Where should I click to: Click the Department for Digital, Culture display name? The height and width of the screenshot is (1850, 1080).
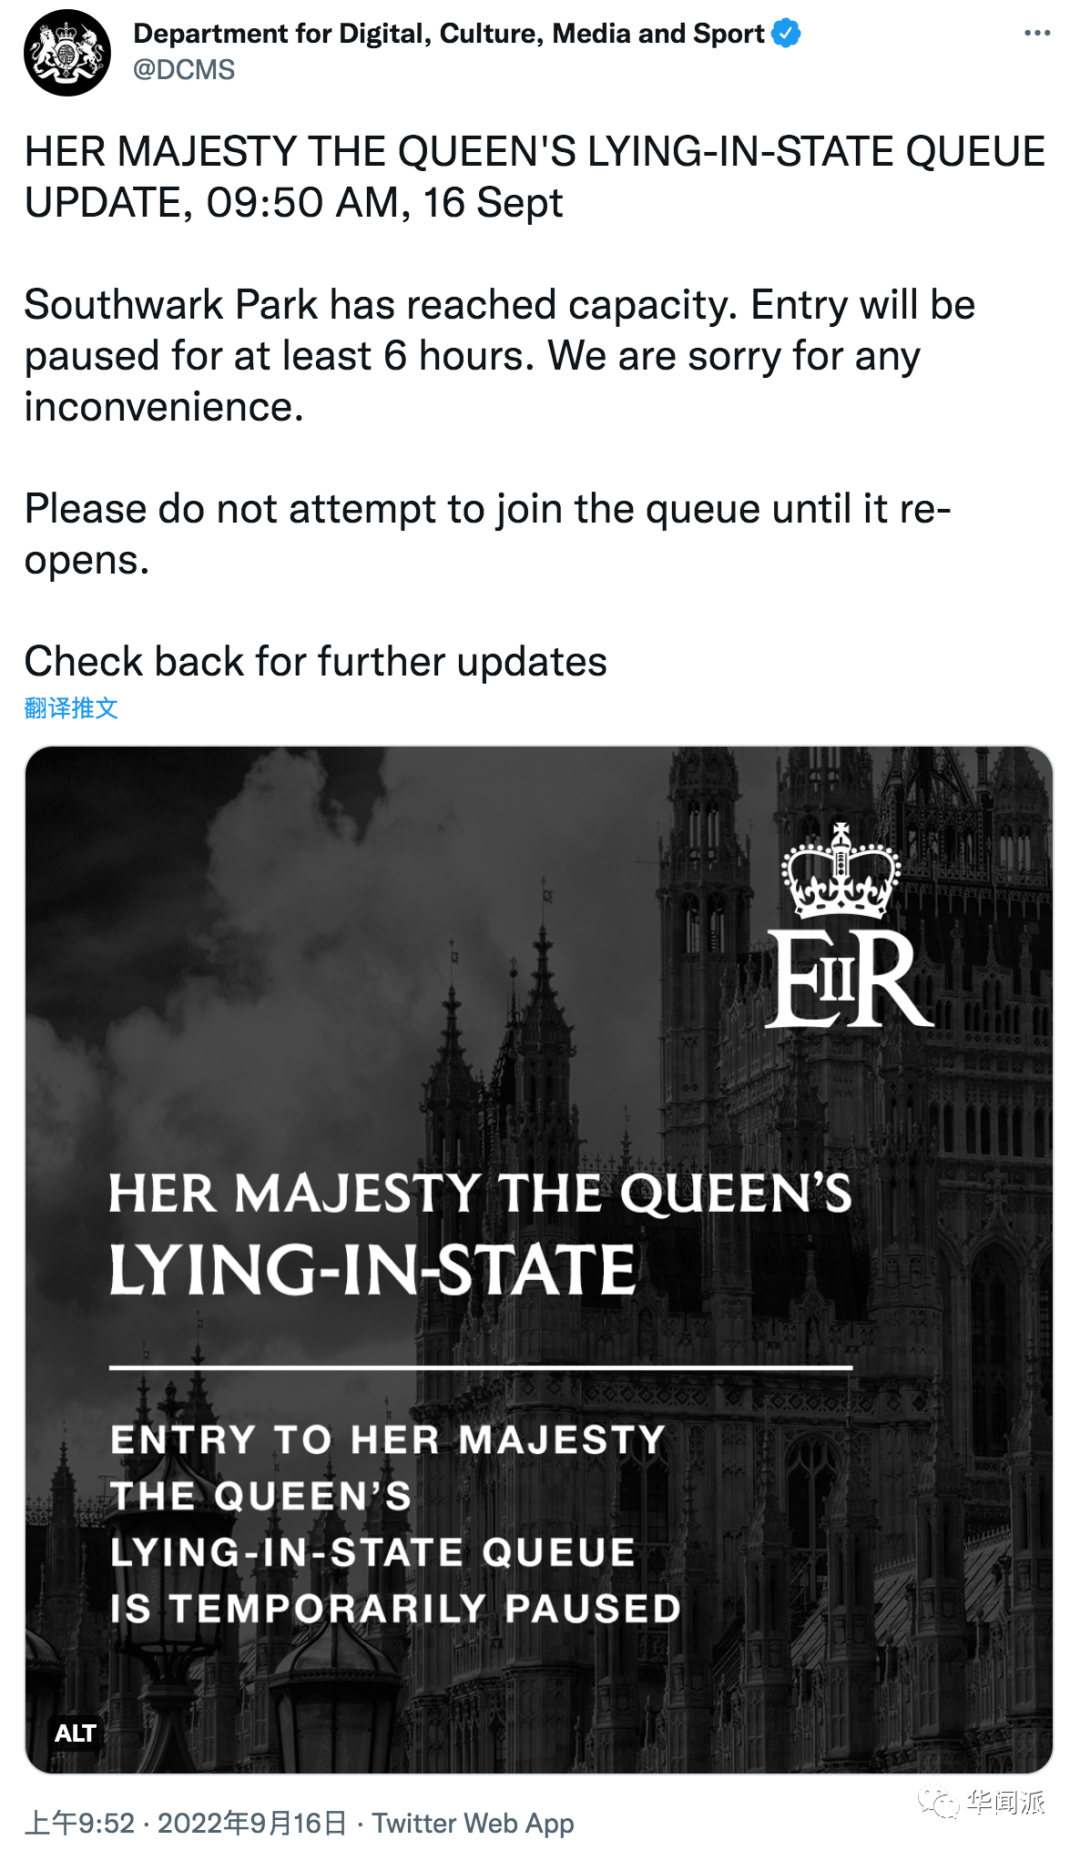(x=448, y=34)
